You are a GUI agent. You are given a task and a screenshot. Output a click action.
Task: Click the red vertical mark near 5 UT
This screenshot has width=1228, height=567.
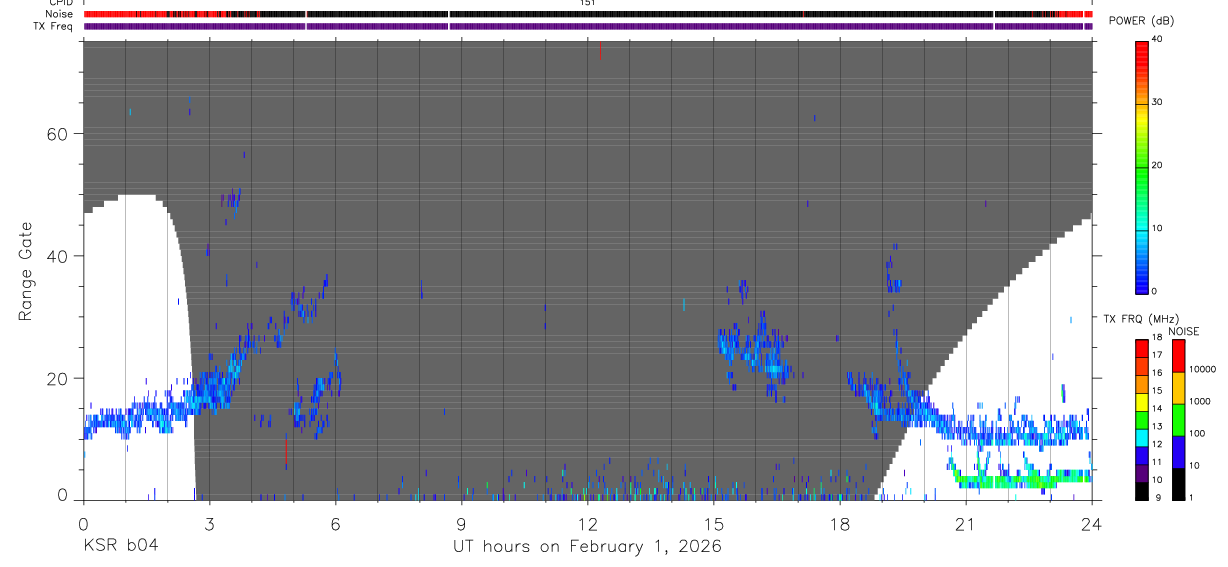286,450
